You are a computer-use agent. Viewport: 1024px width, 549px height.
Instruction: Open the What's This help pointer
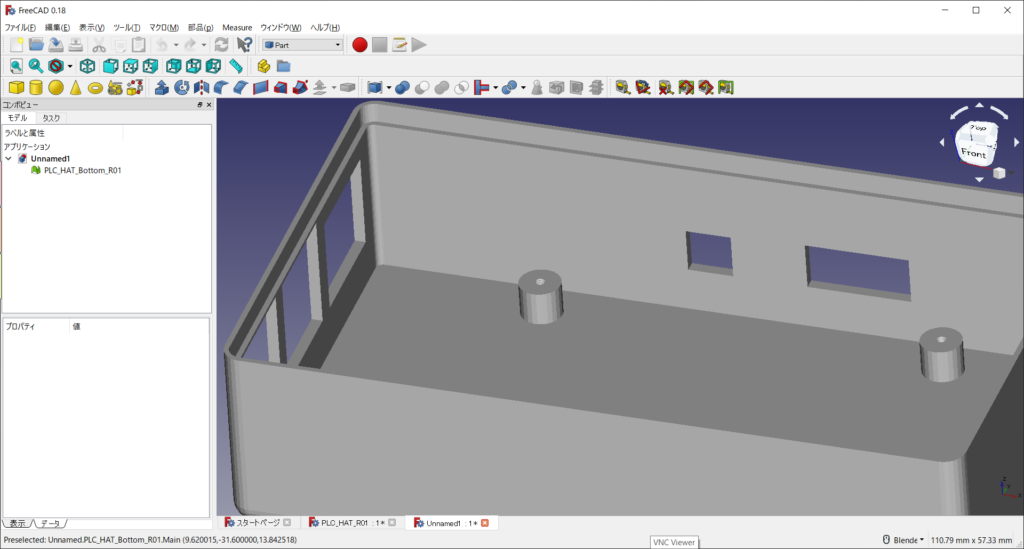tap(245, 44)
